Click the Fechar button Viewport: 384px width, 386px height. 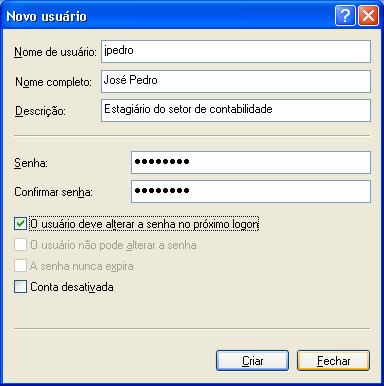pyautogui.click(x=333, y=361)
